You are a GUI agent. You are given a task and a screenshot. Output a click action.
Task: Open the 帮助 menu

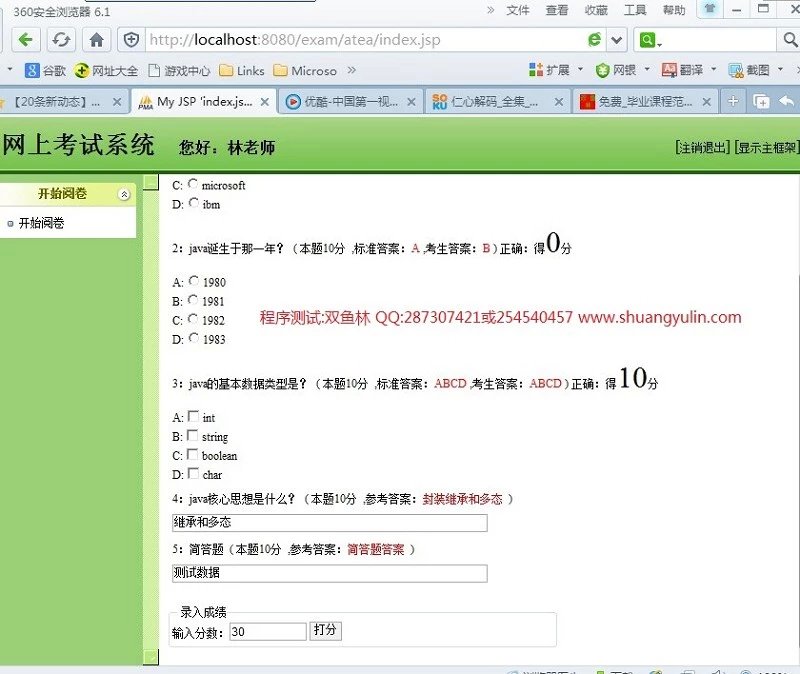click(674, 10)
